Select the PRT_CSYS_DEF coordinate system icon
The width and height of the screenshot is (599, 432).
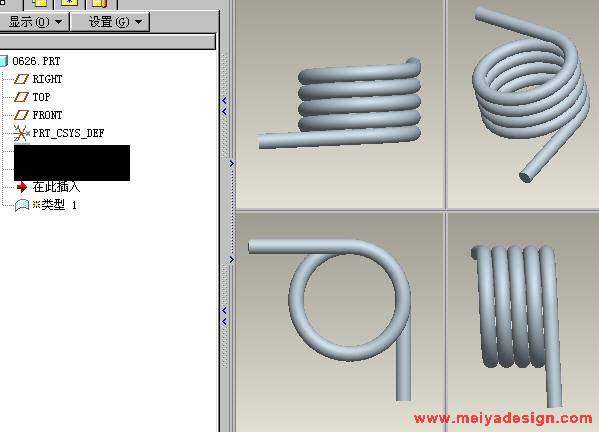pyautogui.click(x=21, y=133)
